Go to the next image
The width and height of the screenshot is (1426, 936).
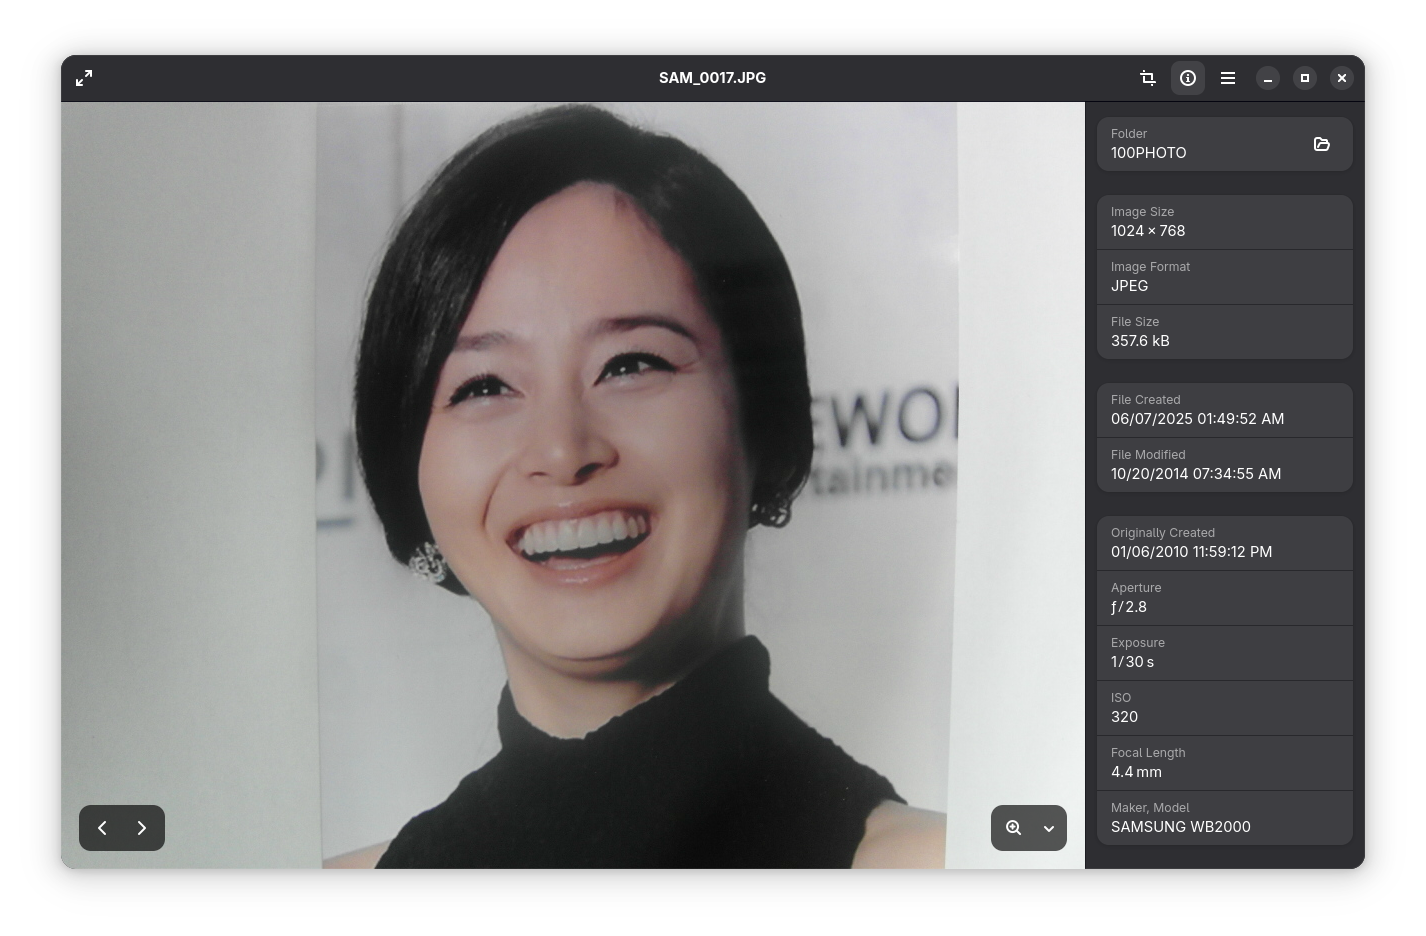[x=142, y=828]
